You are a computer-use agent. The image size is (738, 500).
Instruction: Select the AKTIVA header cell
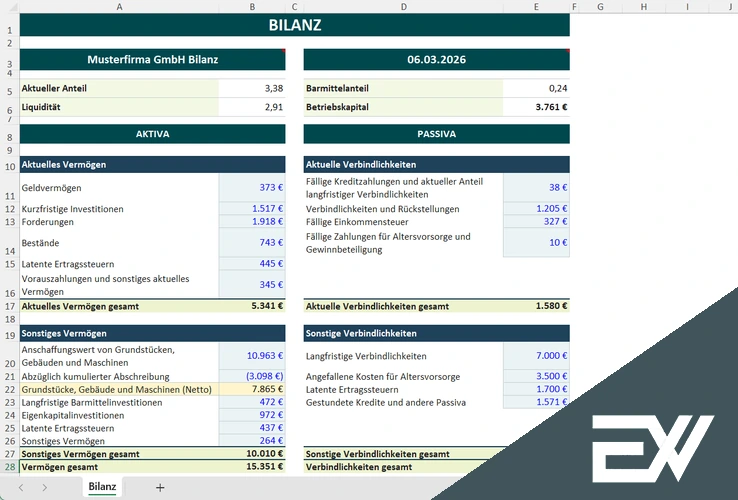pos(152,133)
